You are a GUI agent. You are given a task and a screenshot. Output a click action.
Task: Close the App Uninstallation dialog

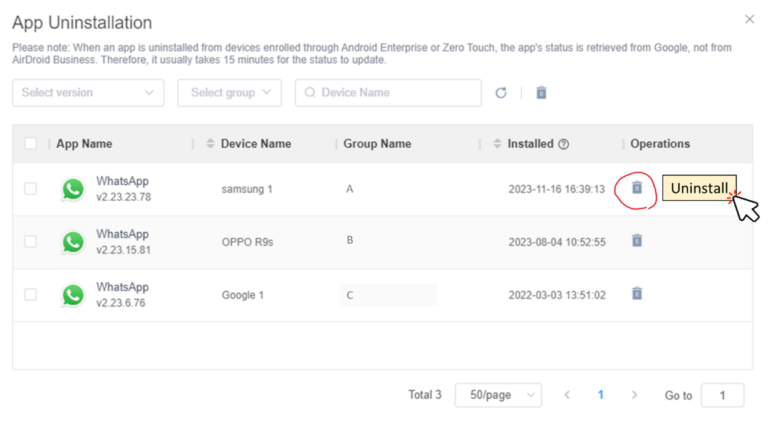pyautogui.click(x=749, y=19)
